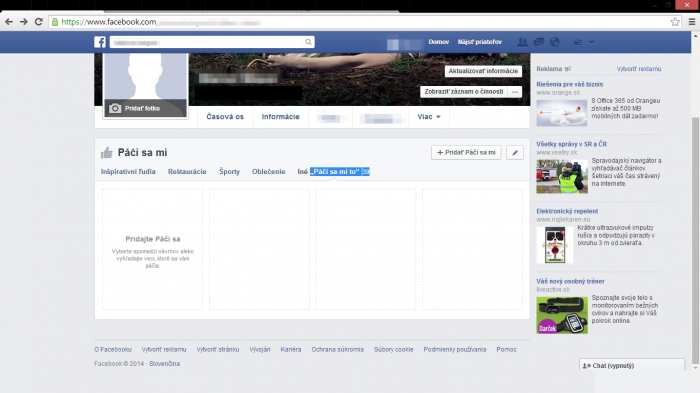700x393 pixels.
Task: Click the Facebook search input field
Action: click(206, 42)
